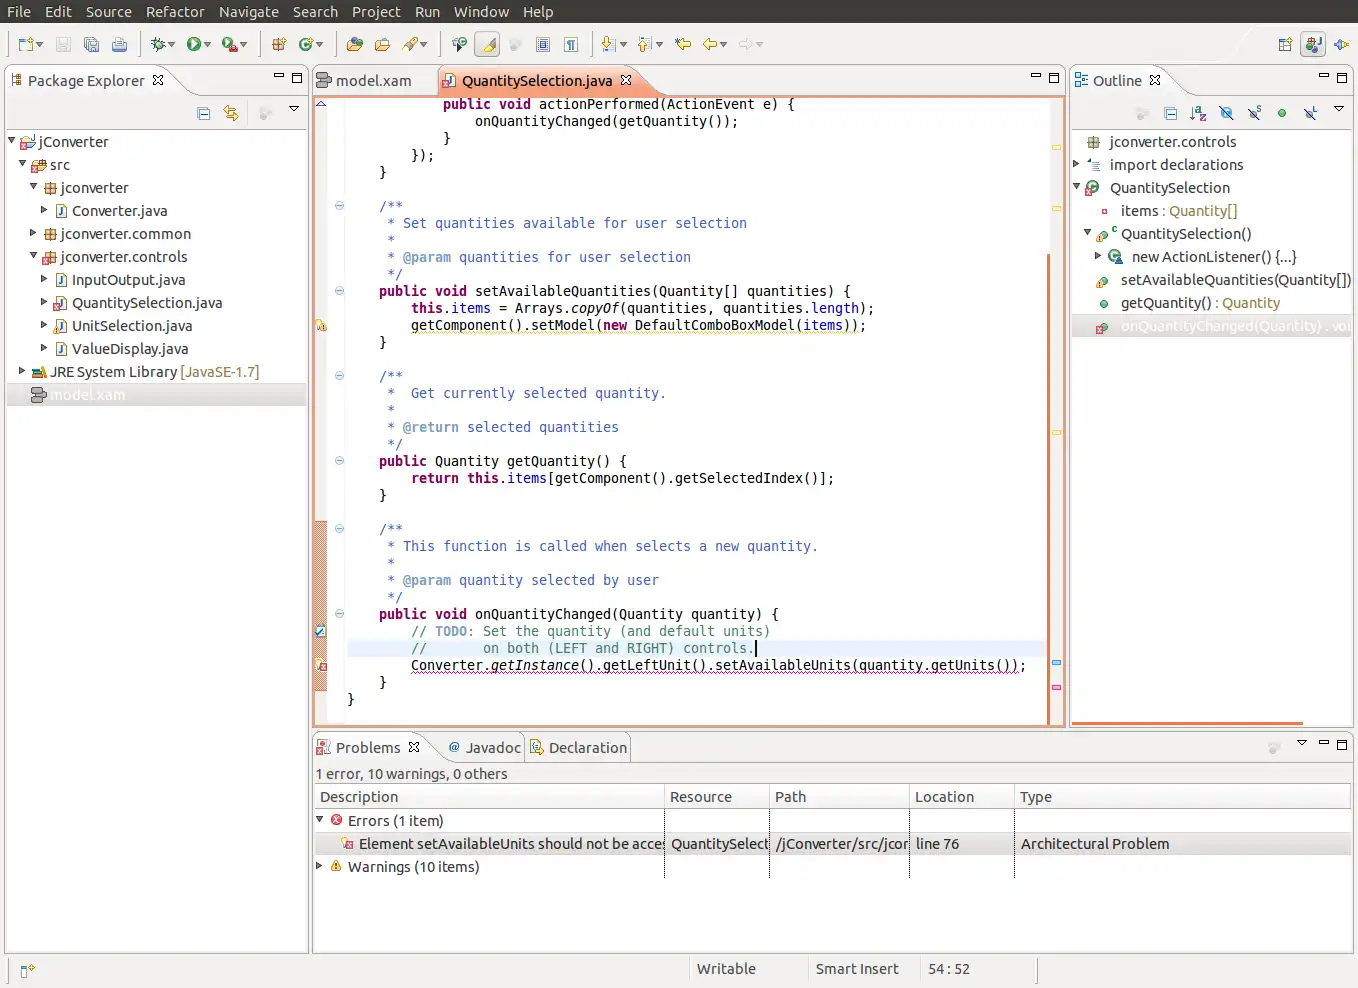Image resolution: width=1358 pixels, height=988 pixels.
Task: Open the Back history dropdown arrow
Action: [723, 44]
